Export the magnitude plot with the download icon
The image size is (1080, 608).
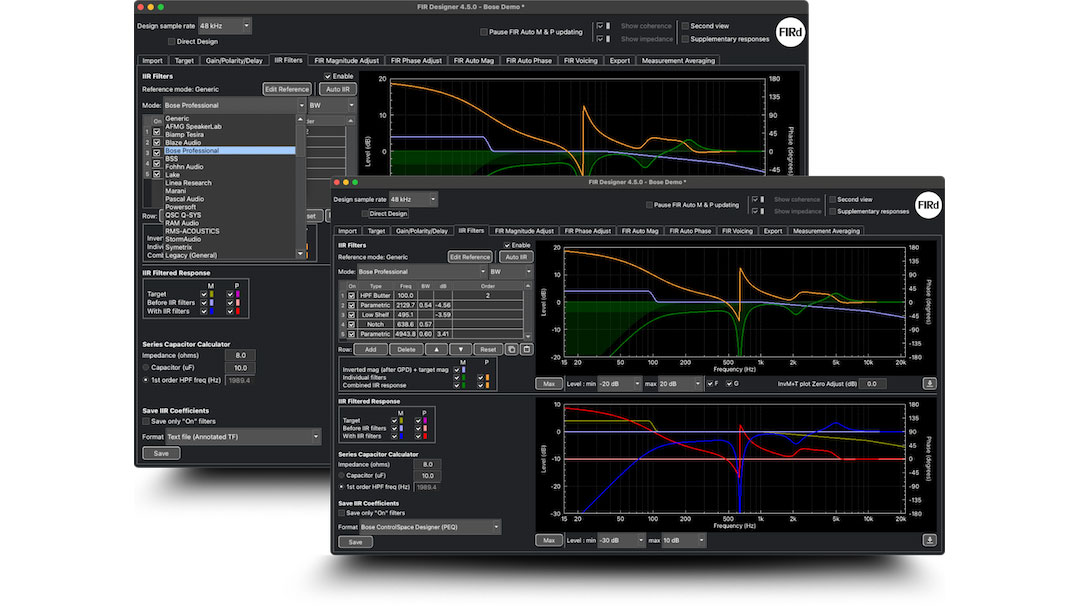pyautogui.click(x=930, y=383)
